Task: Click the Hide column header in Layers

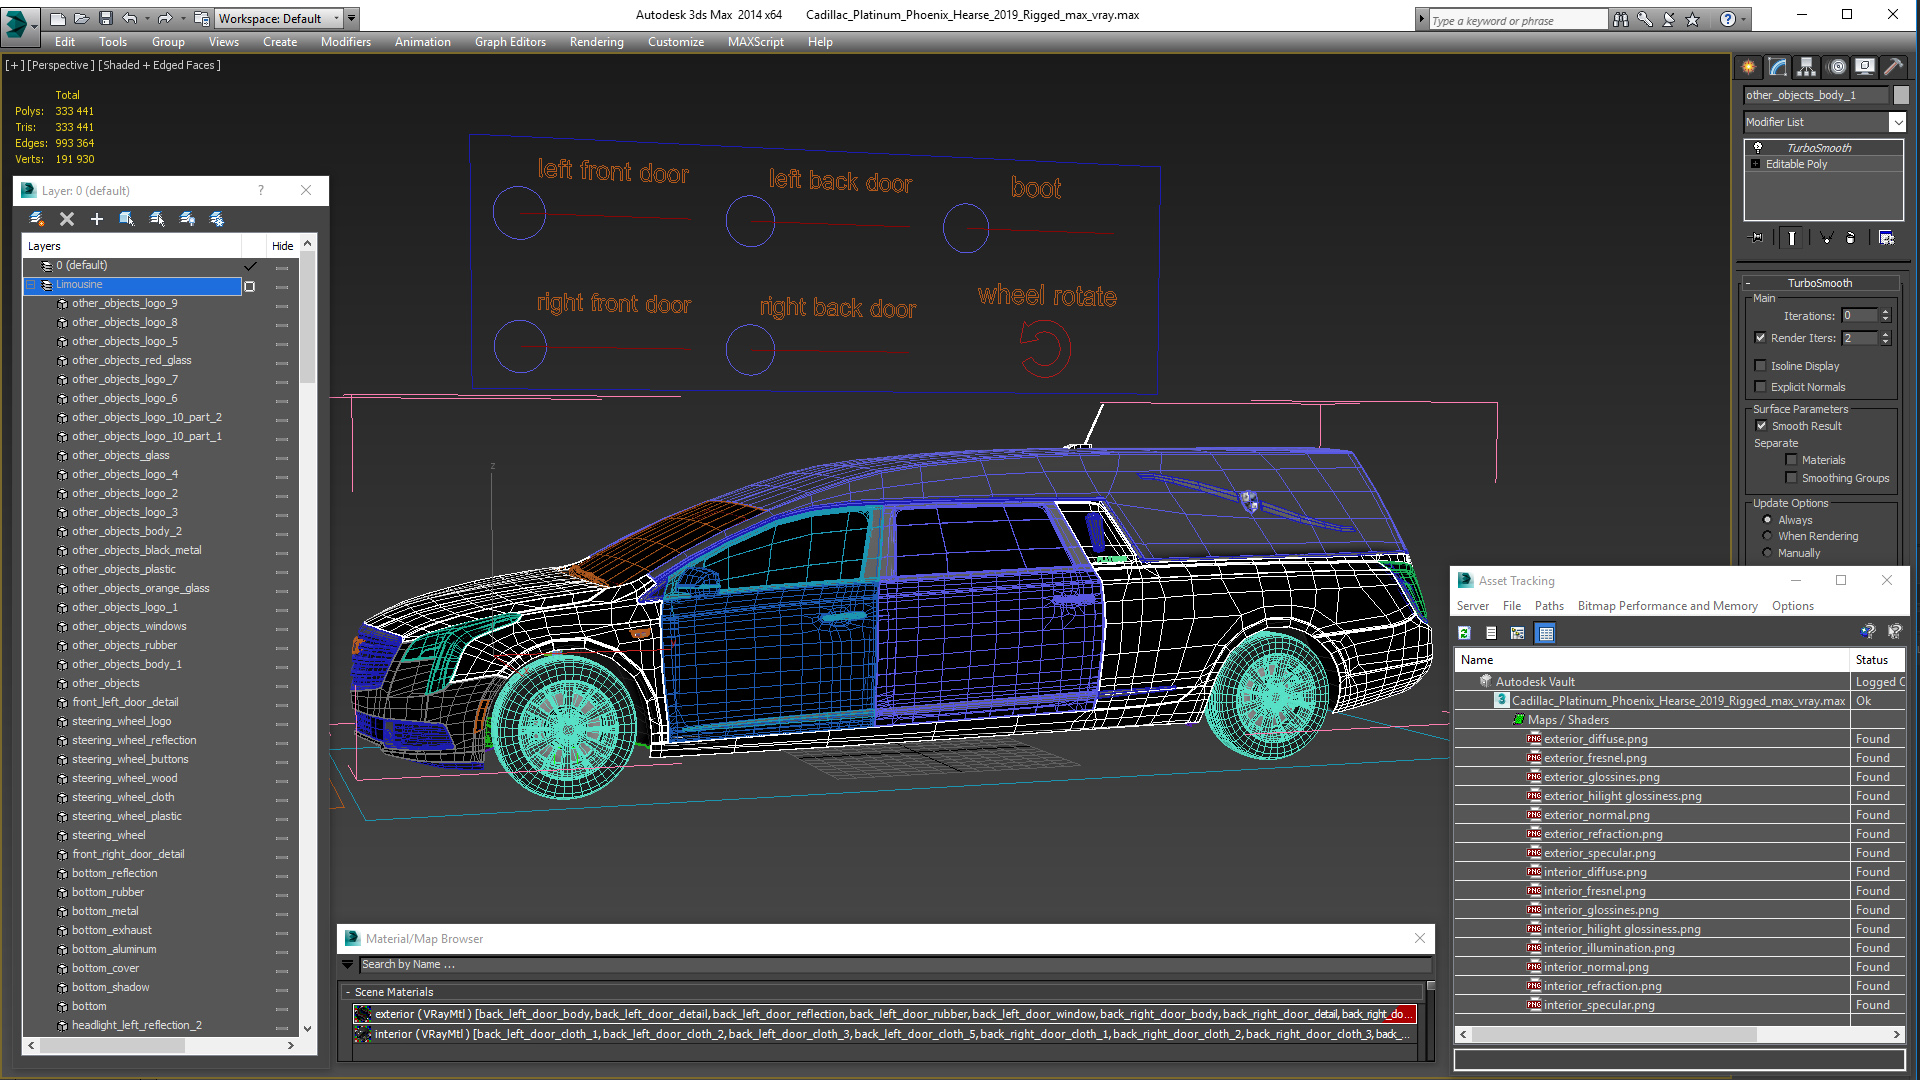Action: (x=282, y=246)
